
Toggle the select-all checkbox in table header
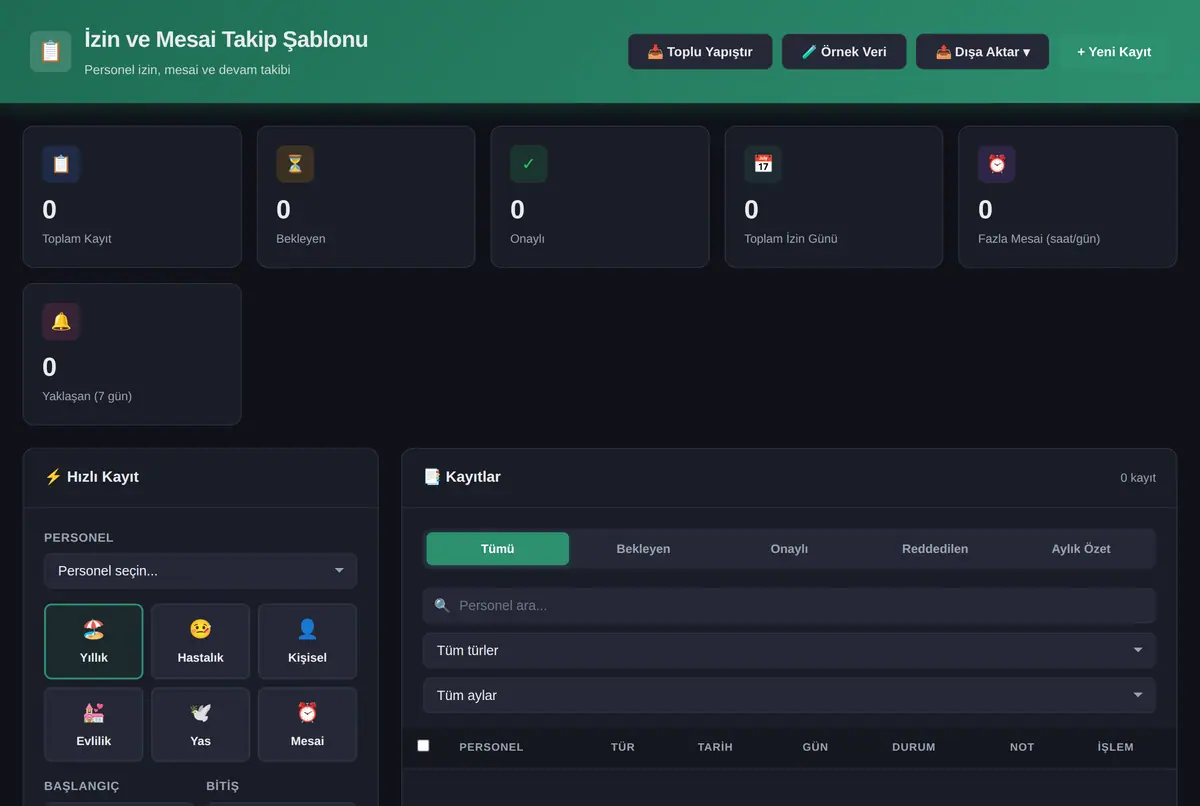click(423, 745)
